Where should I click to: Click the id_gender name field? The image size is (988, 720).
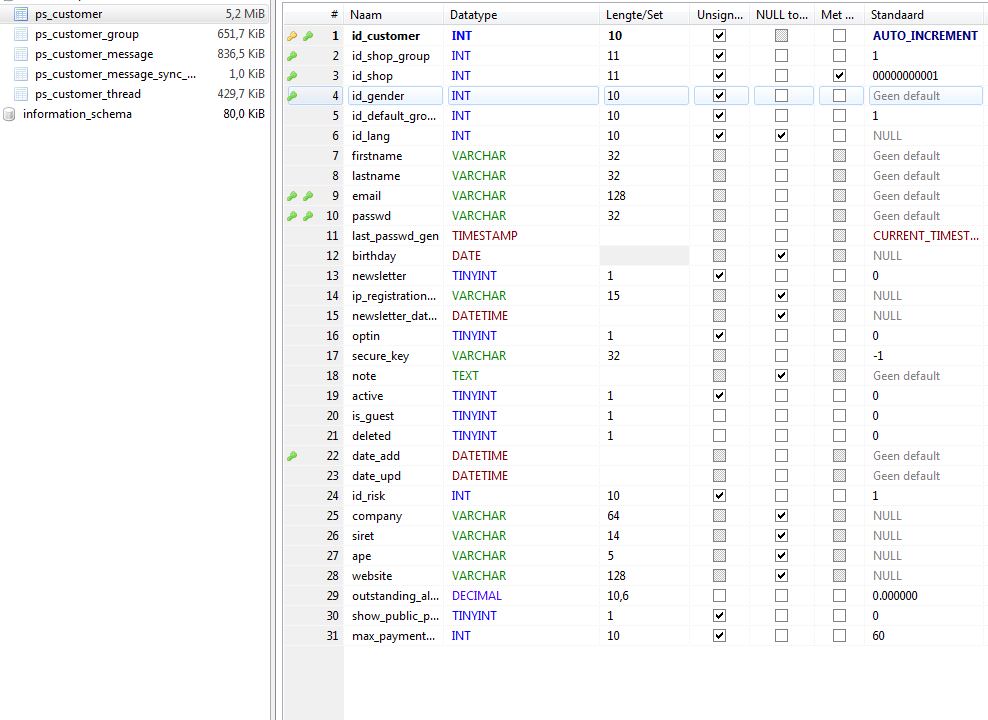pyautogui.click(x=395, y=96)
